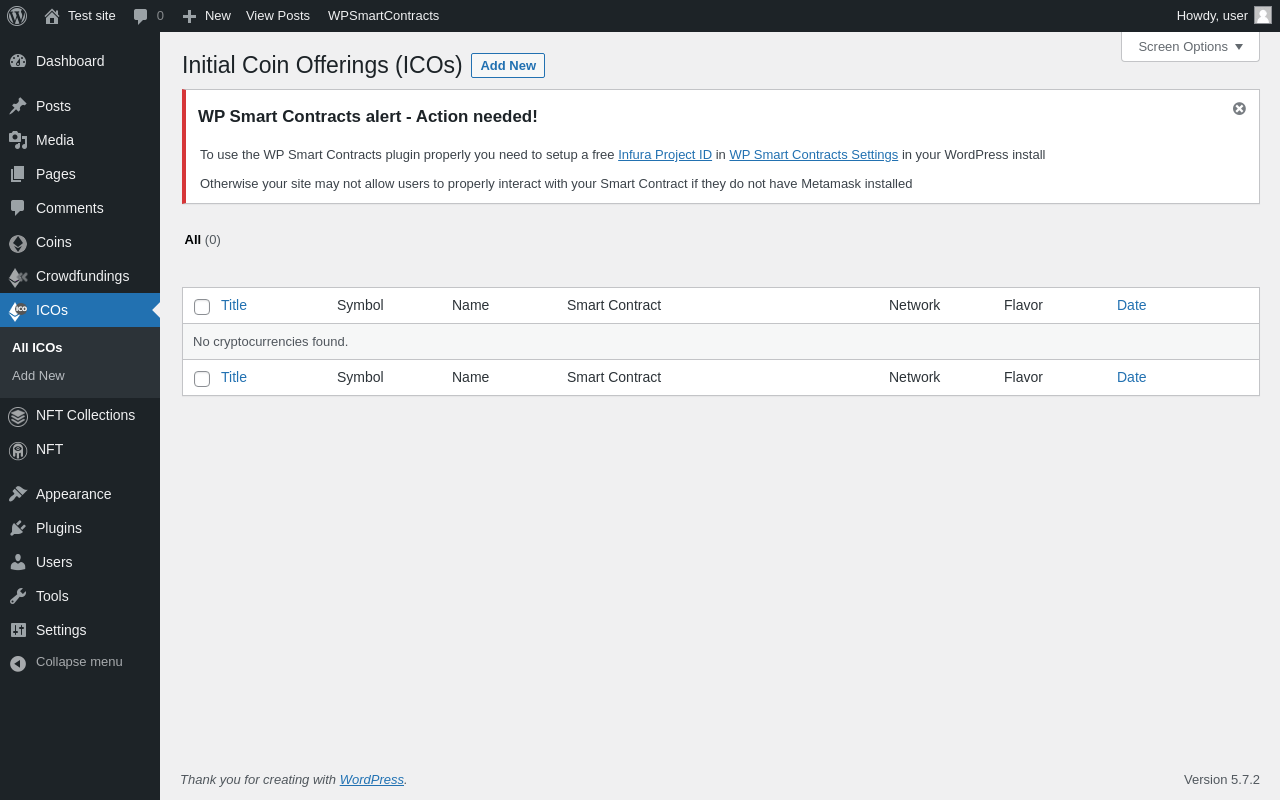Image resolution: width=1280 pixels, height=800 pixels.
Task: Click Add New button beside page title
Action: point(508,65)
